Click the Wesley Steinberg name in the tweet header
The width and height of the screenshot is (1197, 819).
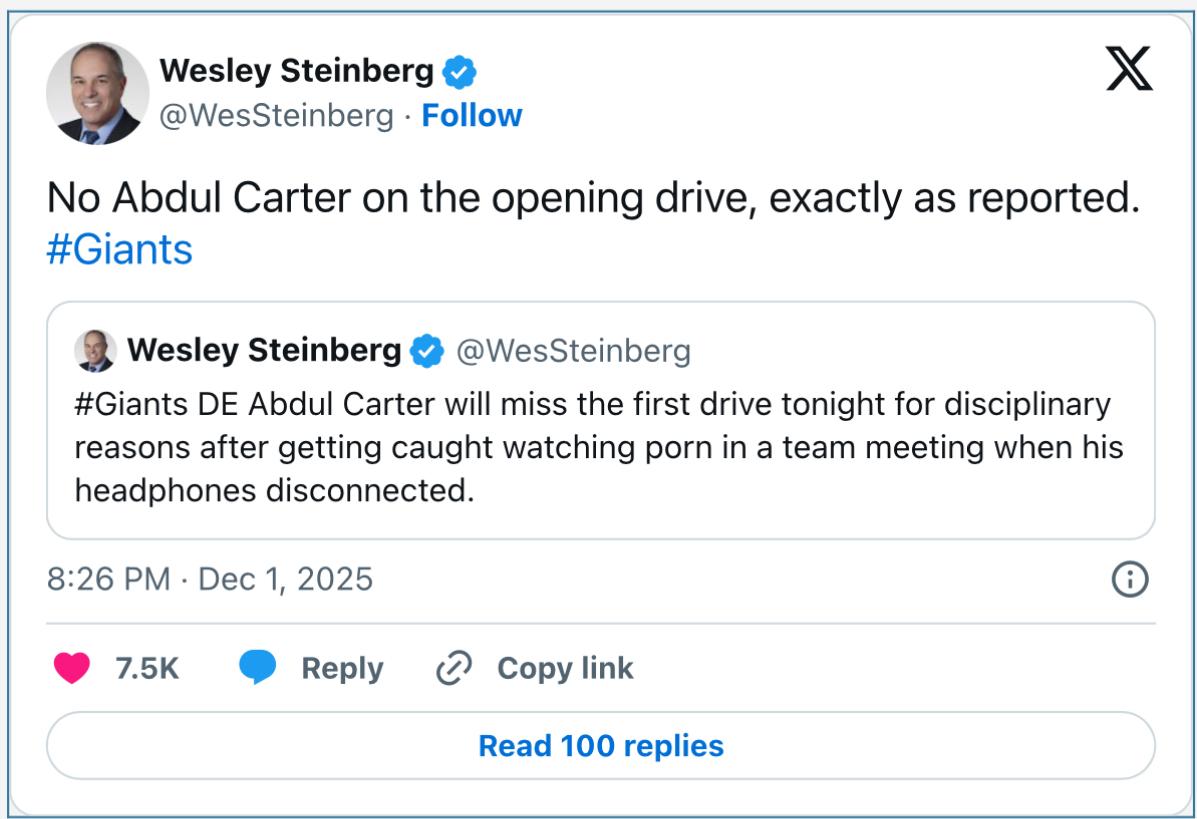coord(297,71)
